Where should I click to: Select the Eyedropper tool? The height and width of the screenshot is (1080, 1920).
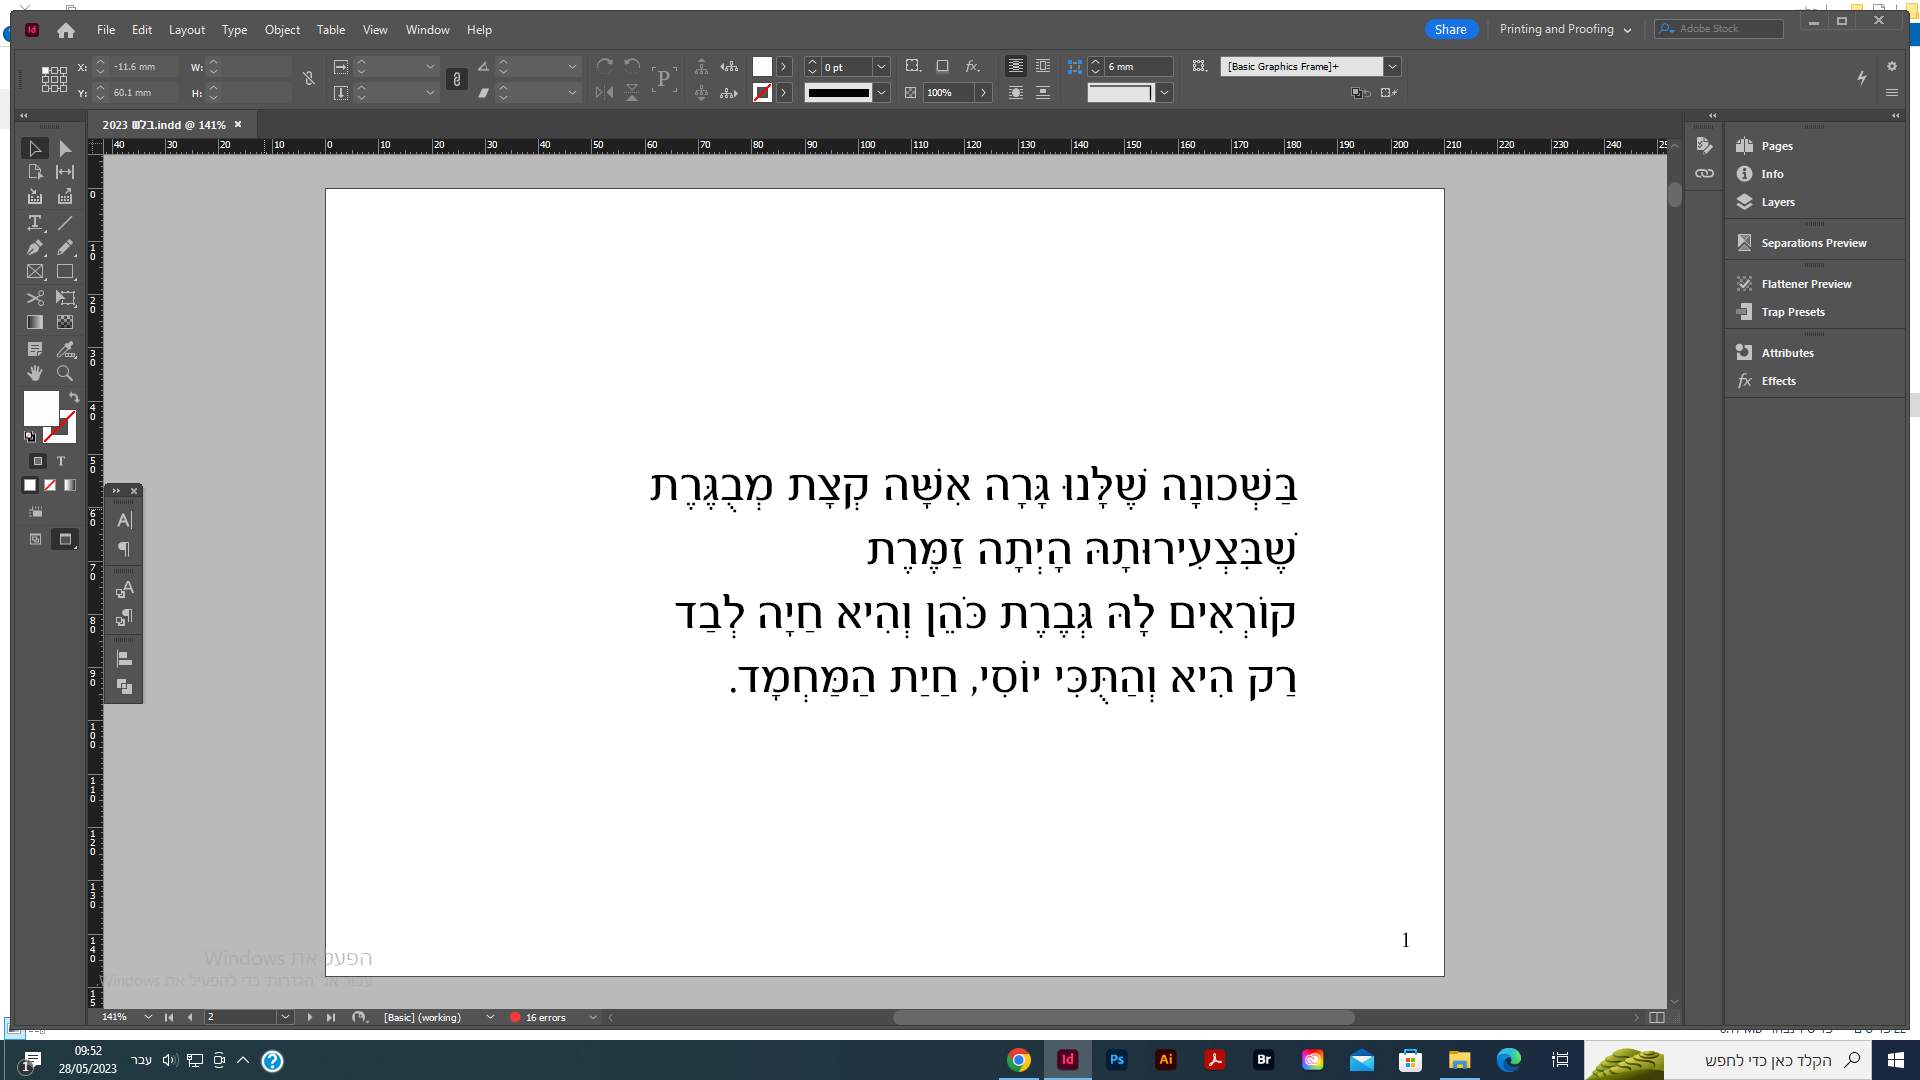(65, 349)
